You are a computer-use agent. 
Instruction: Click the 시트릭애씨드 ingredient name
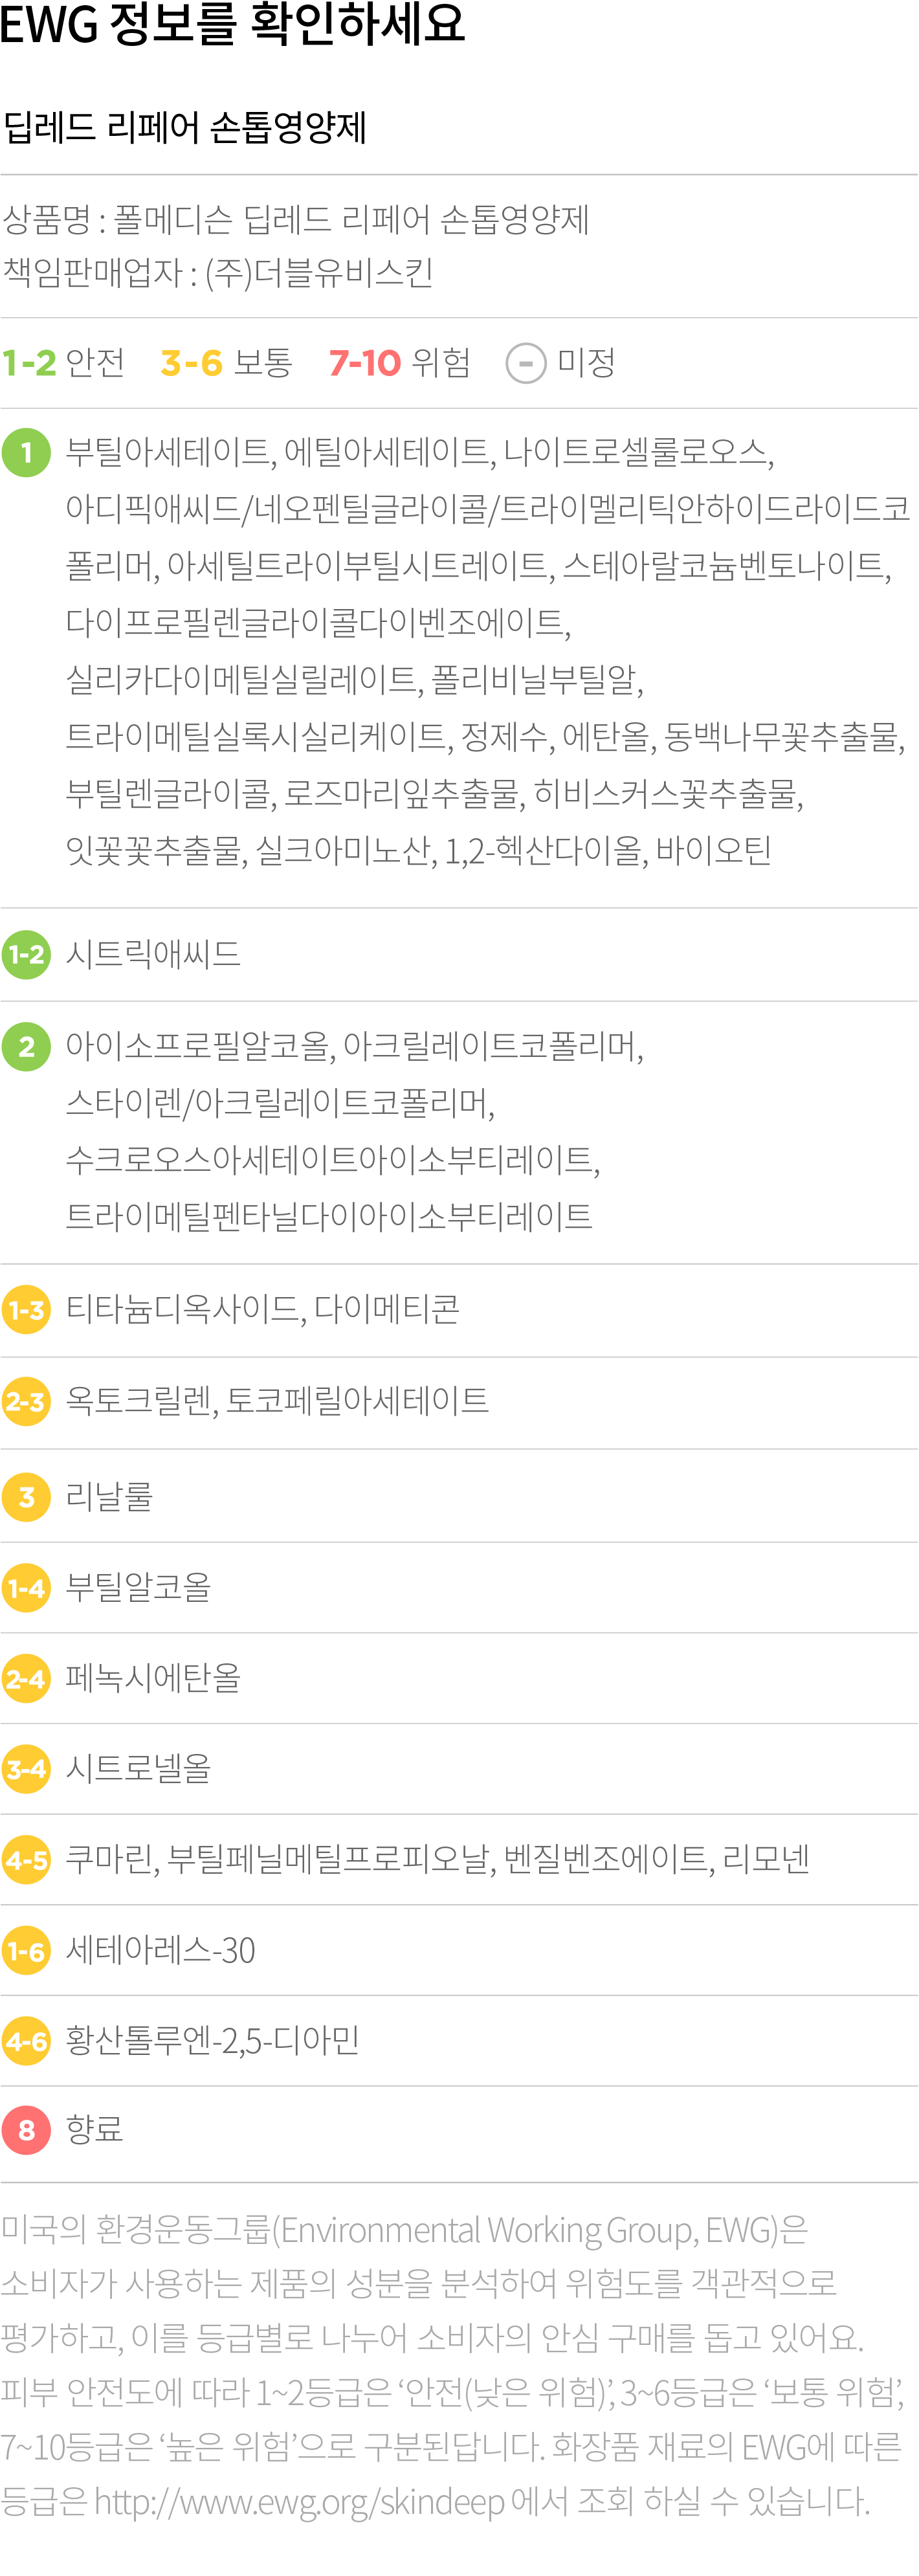[x=153, y=953]
